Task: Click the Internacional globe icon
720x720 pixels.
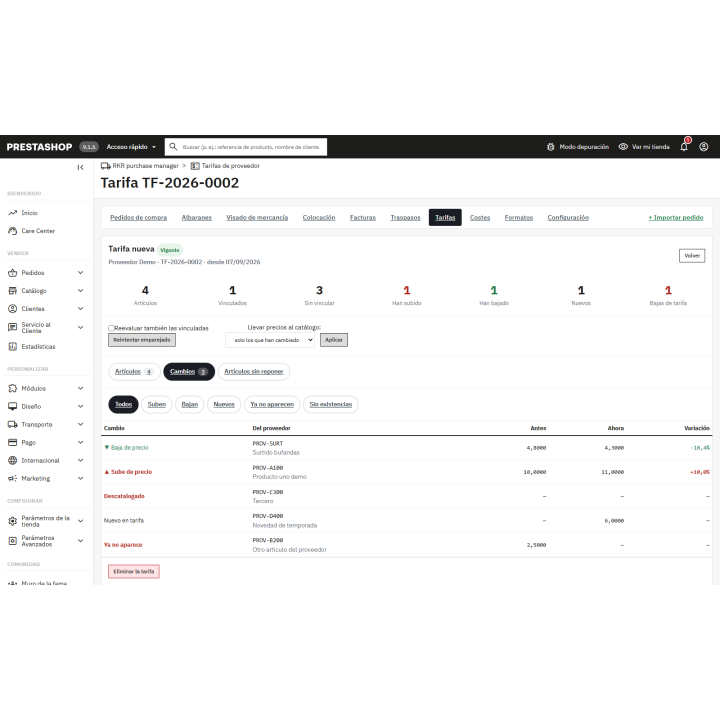Action: click(x=12, y=461)
